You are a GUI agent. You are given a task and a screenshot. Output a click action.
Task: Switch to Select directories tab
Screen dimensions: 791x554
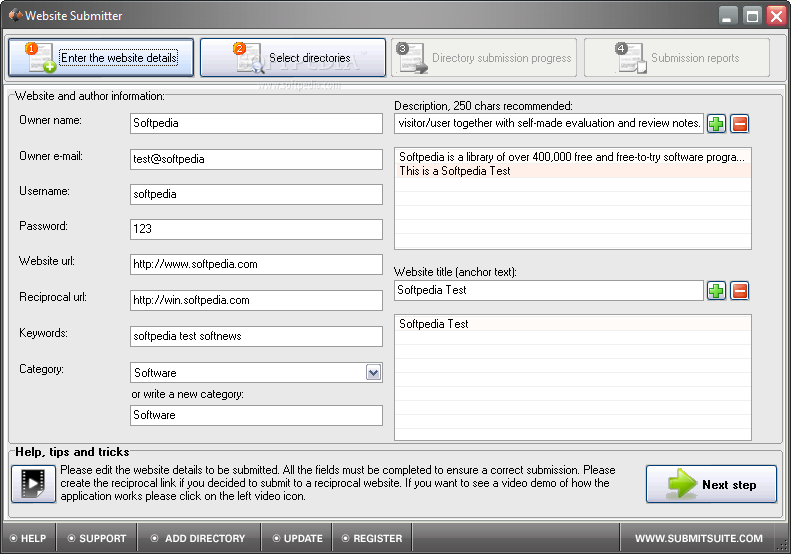pos(293,58)
